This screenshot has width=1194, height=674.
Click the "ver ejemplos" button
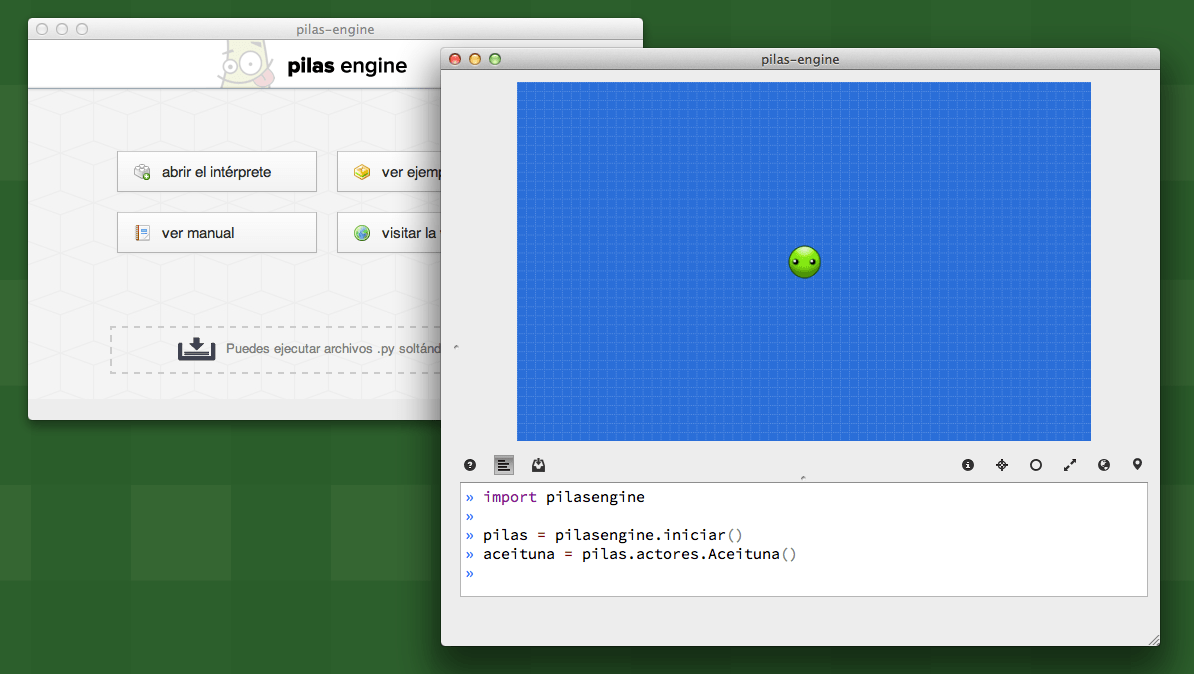(390, 172)
